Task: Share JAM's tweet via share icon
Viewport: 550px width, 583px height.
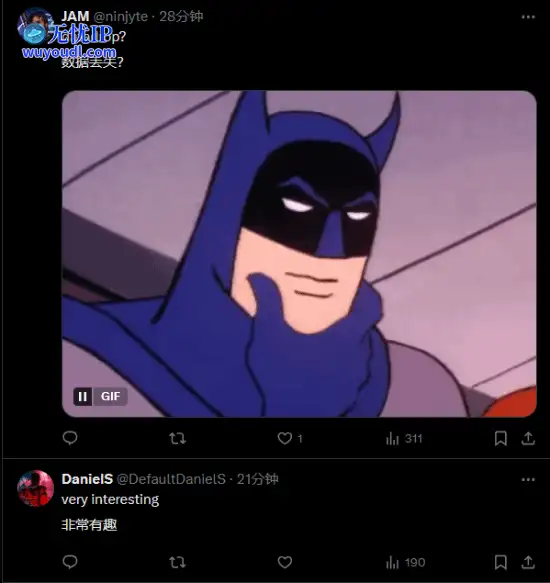Action: (x=528, y=438)
